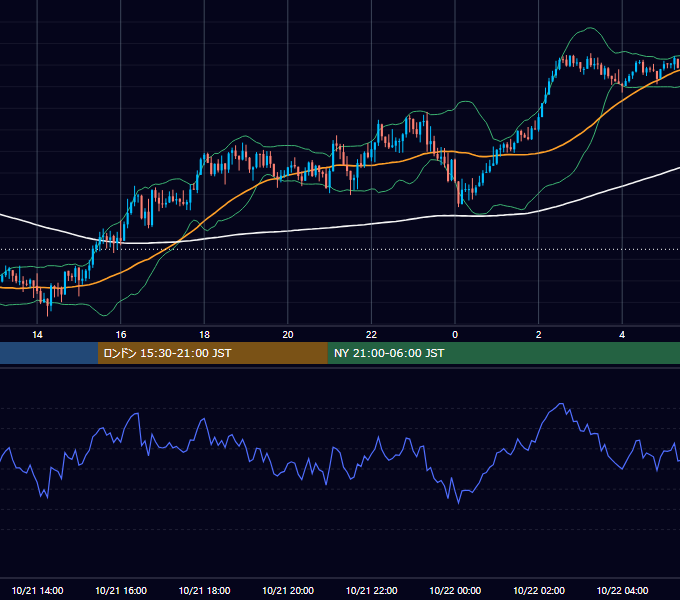Click the '10/22 02:00' date label
The height and width of the screenshot is (600, 680).
click(539, 590)
